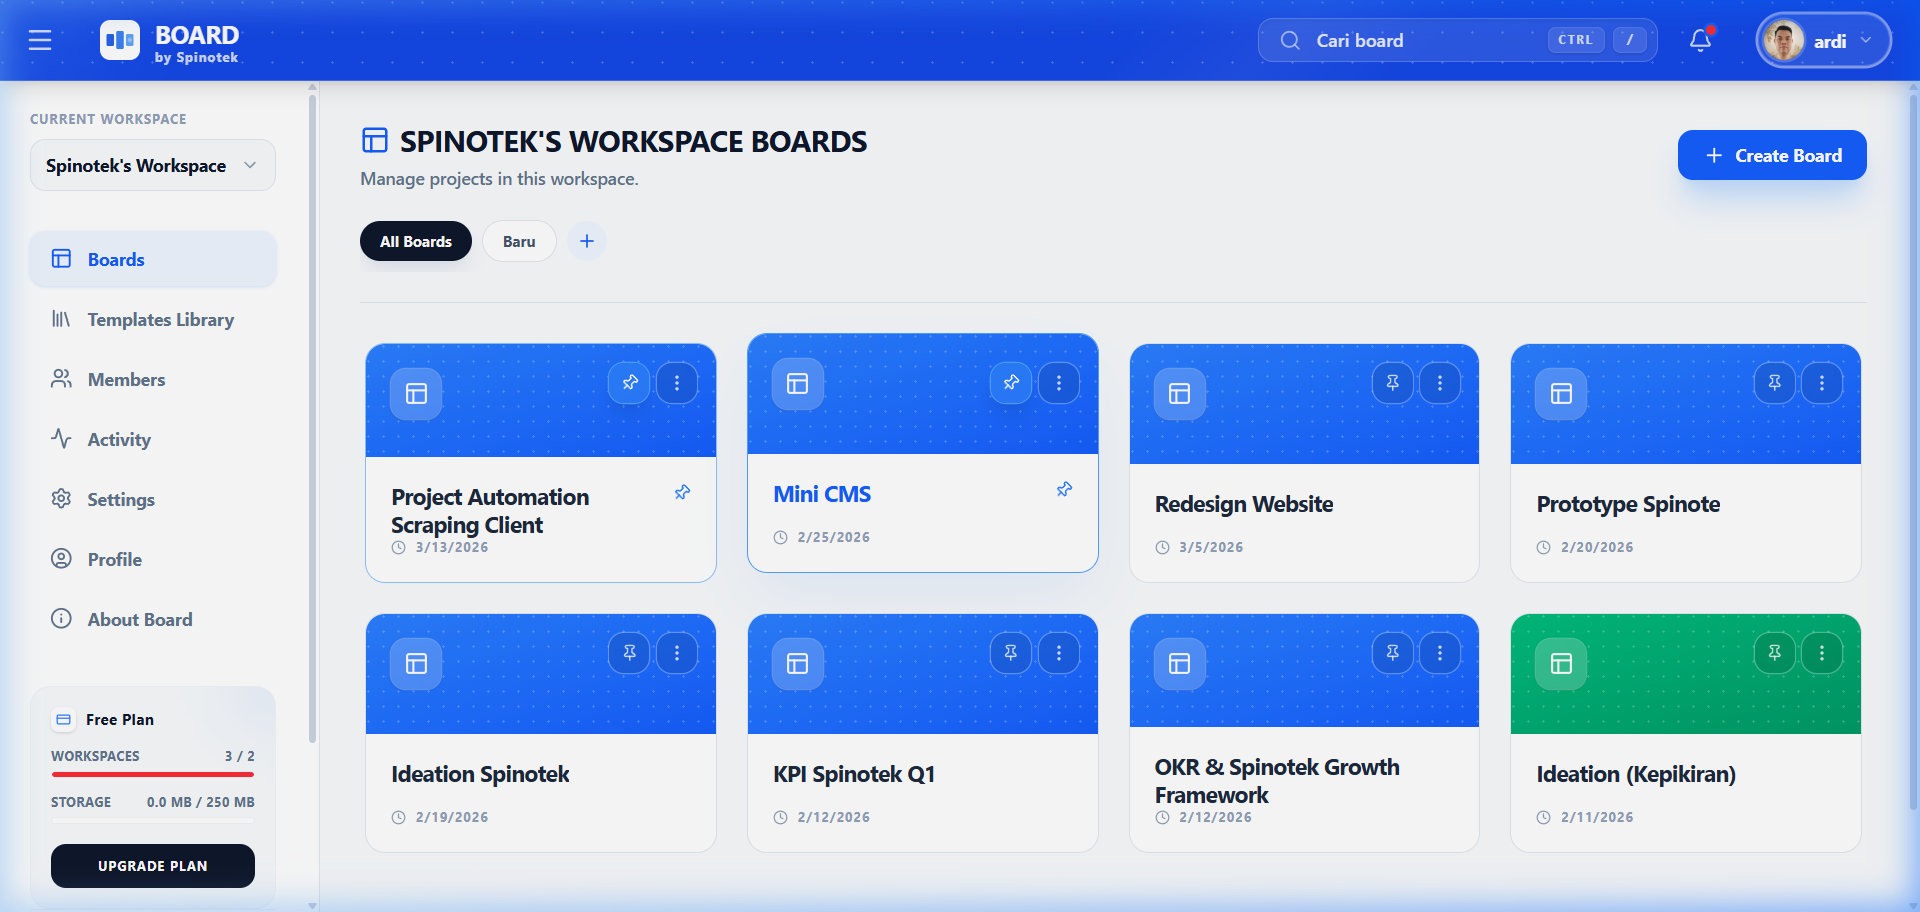
Task: Open the ardi profile dropdown
Action: coord(1822,40)
